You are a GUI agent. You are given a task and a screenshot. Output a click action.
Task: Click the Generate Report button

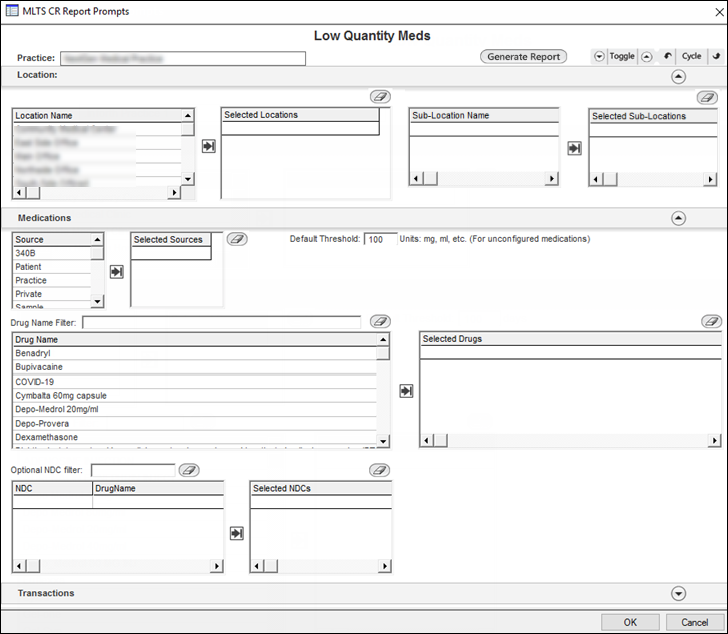click(x=523, y=57)
